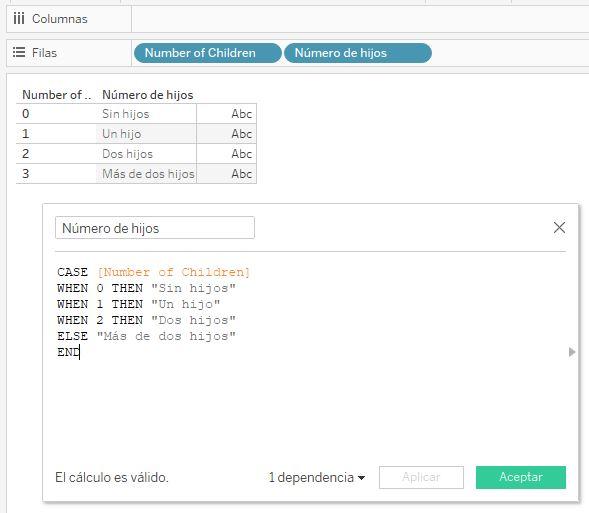The image size is (589, 513).
Task: Expand the function list arrow at right
Action: pos(572,352)
